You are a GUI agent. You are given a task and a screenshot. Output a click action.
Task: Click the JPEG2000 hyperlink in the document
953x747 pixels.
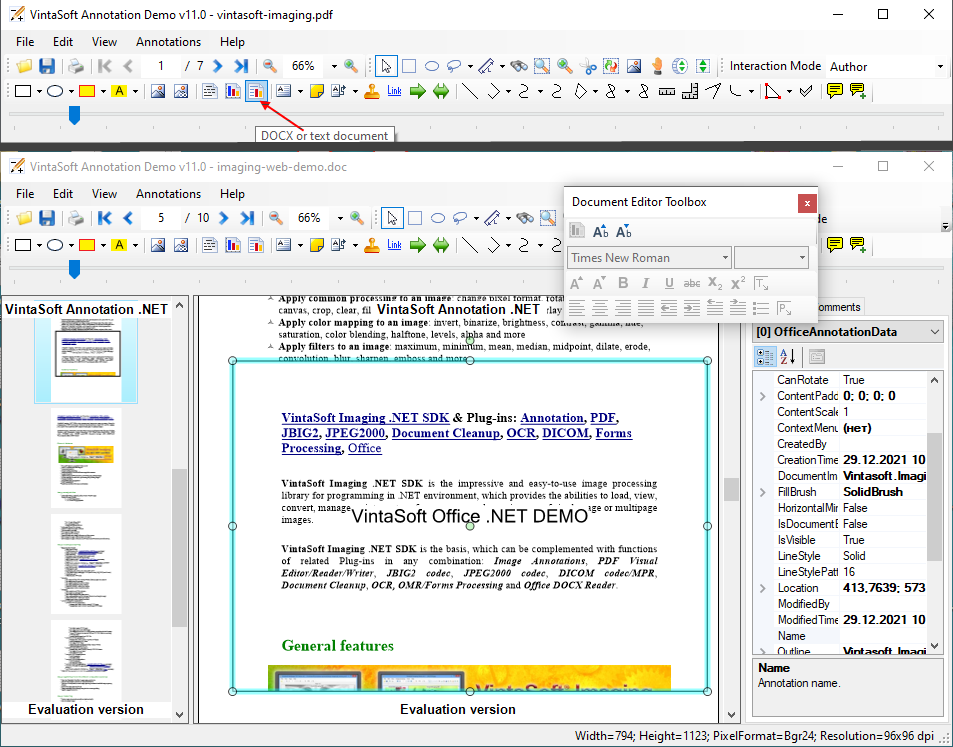pos(353,433)
